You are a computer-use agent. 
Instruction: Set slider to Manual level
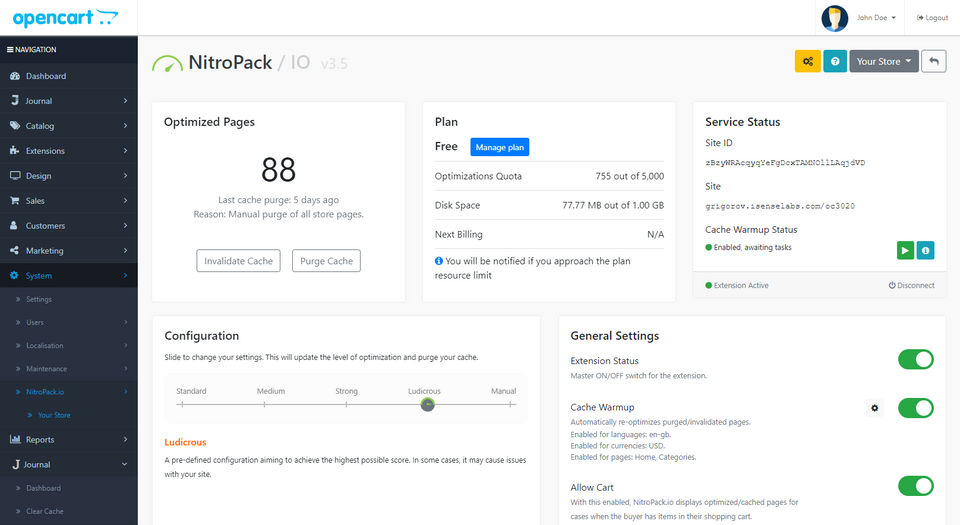coord(511,404)
